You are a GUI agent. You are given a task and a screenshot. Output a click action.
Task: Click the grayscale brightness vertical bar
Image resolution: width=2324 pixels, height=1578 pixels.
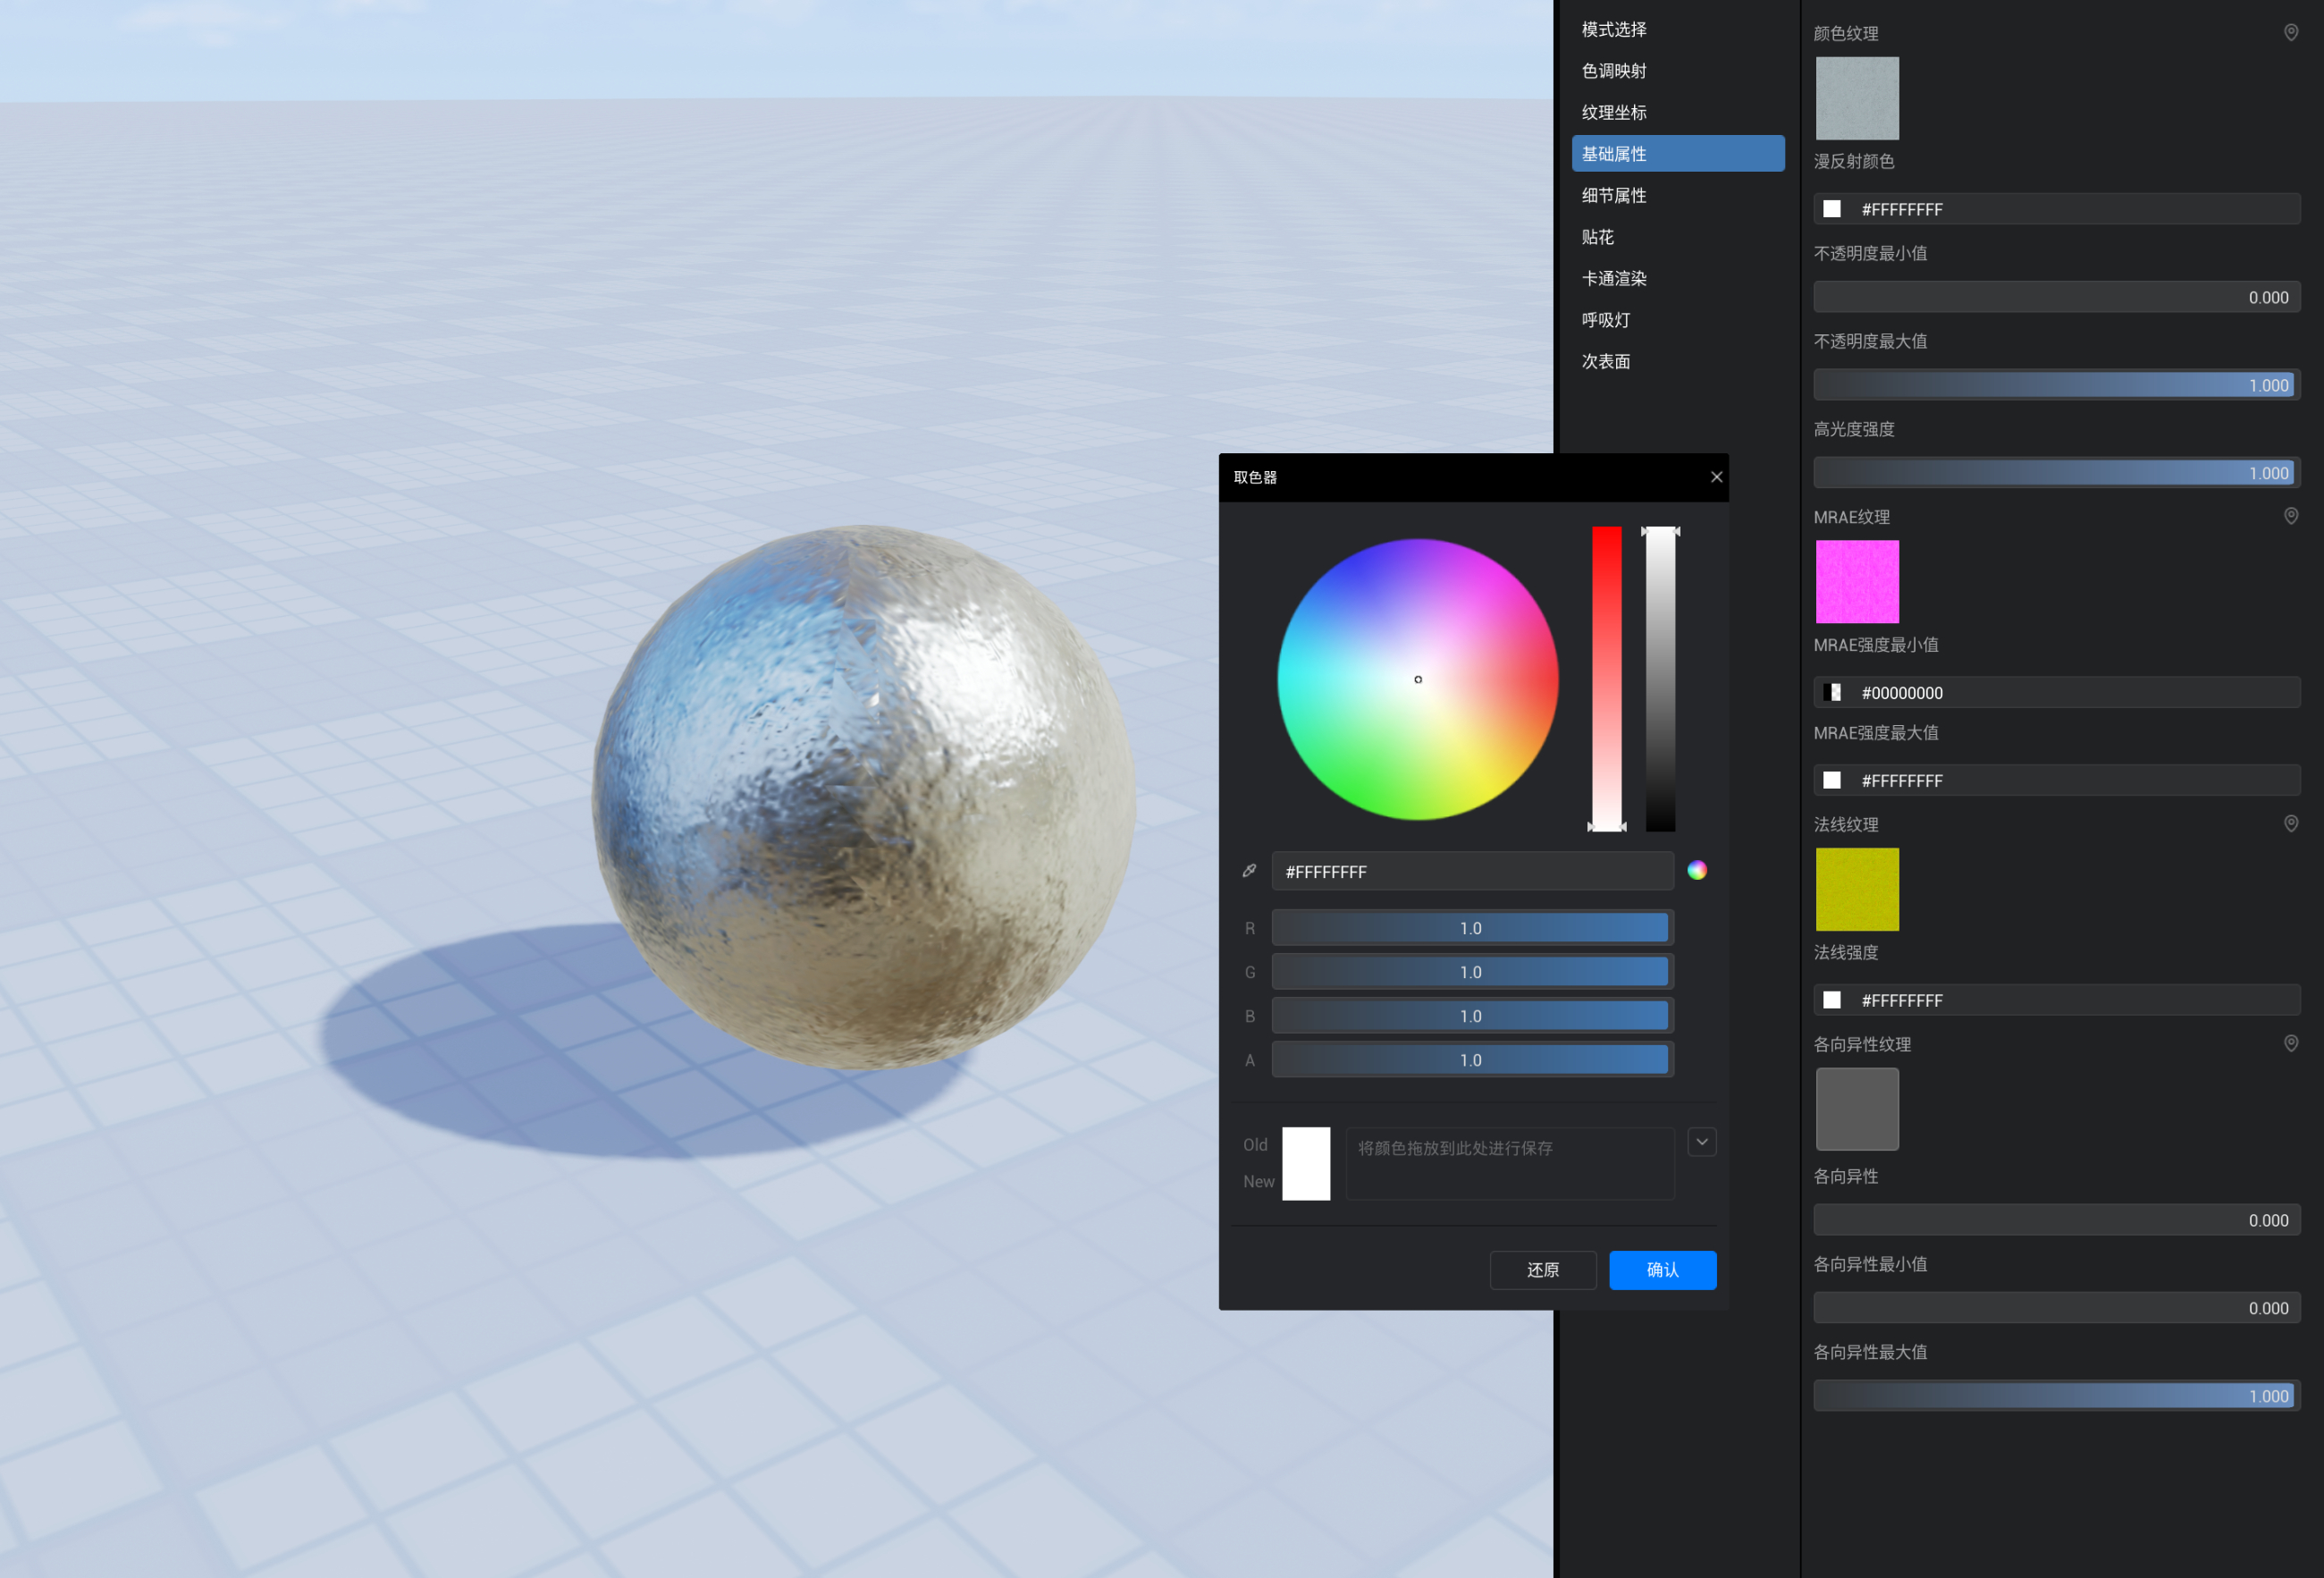click(1661, 679)
